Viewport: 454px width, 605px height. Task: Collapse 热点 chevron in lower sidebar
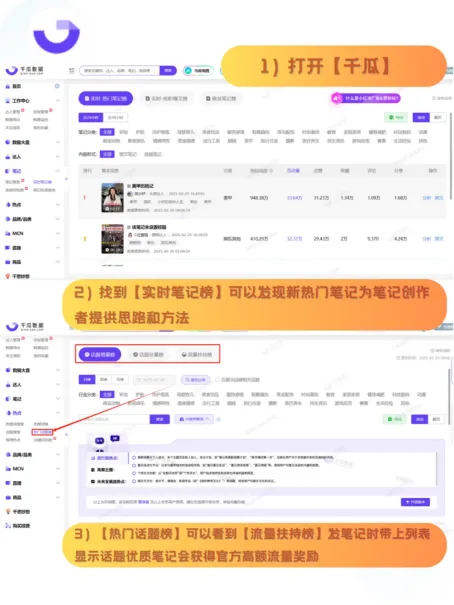(58, 413)
